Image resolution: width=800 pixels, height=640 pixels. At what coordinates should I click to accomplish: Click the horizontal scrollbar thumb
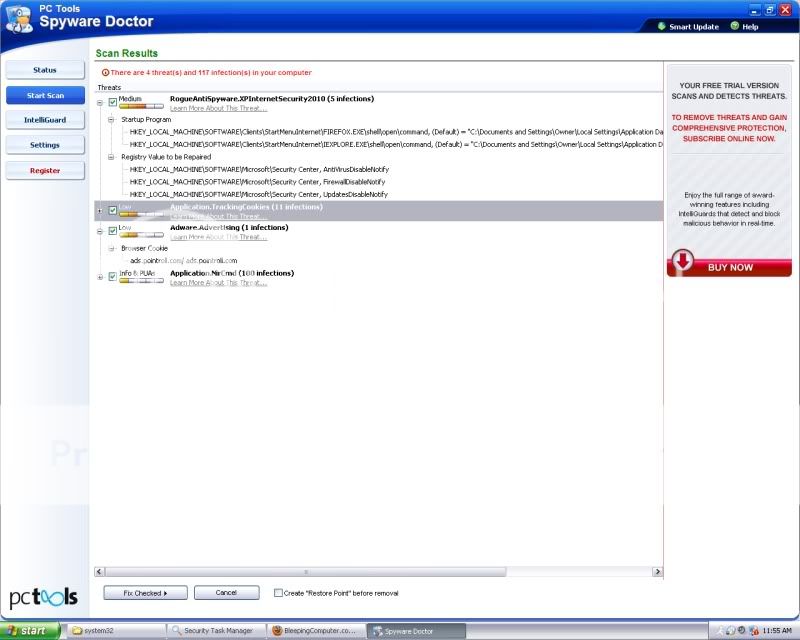tap(306, 572)
